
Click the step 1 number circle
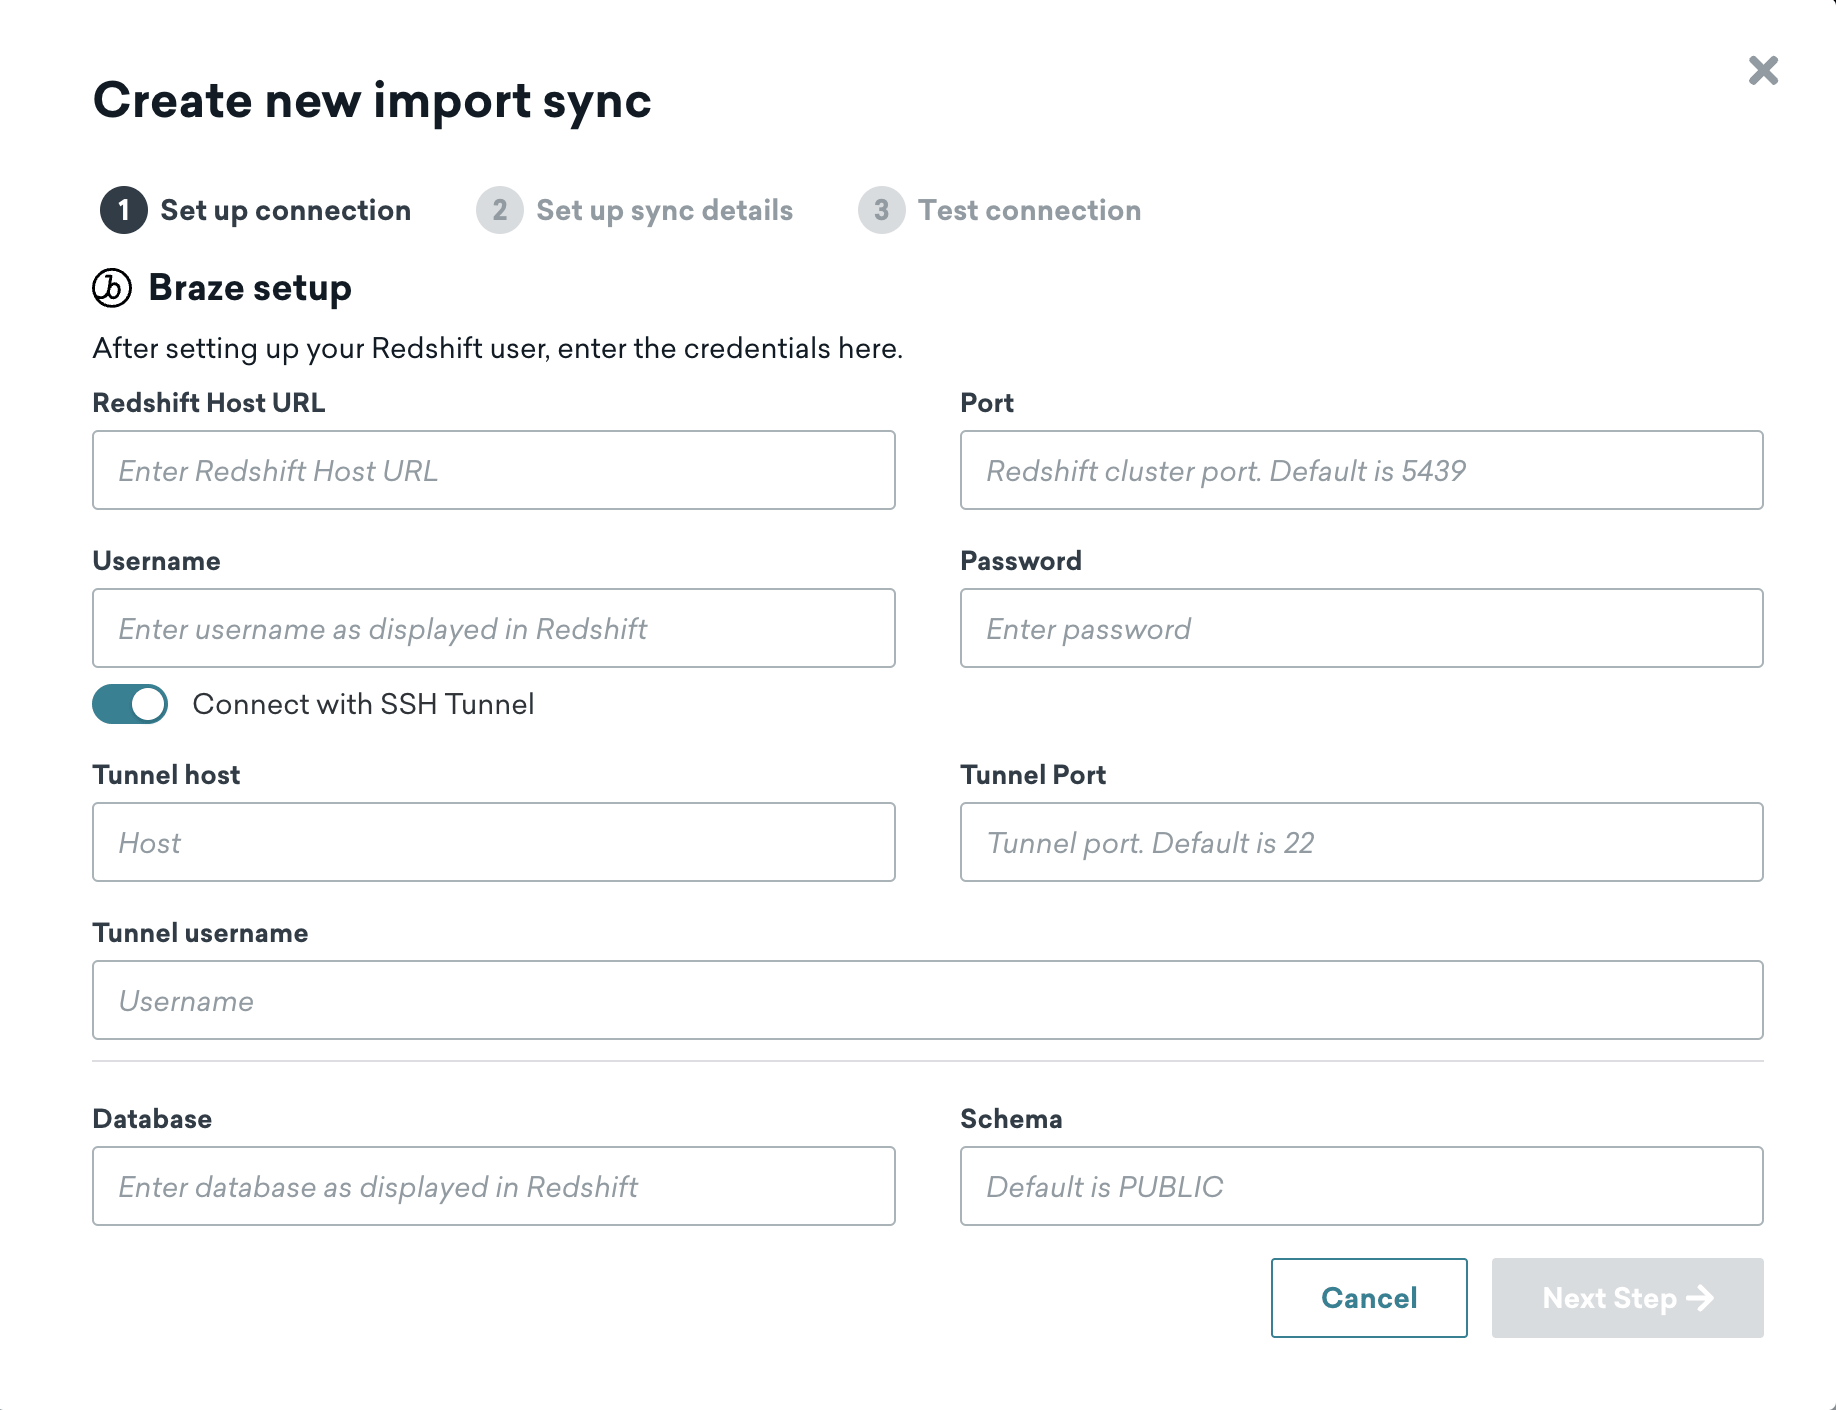(x=124, y=210)
